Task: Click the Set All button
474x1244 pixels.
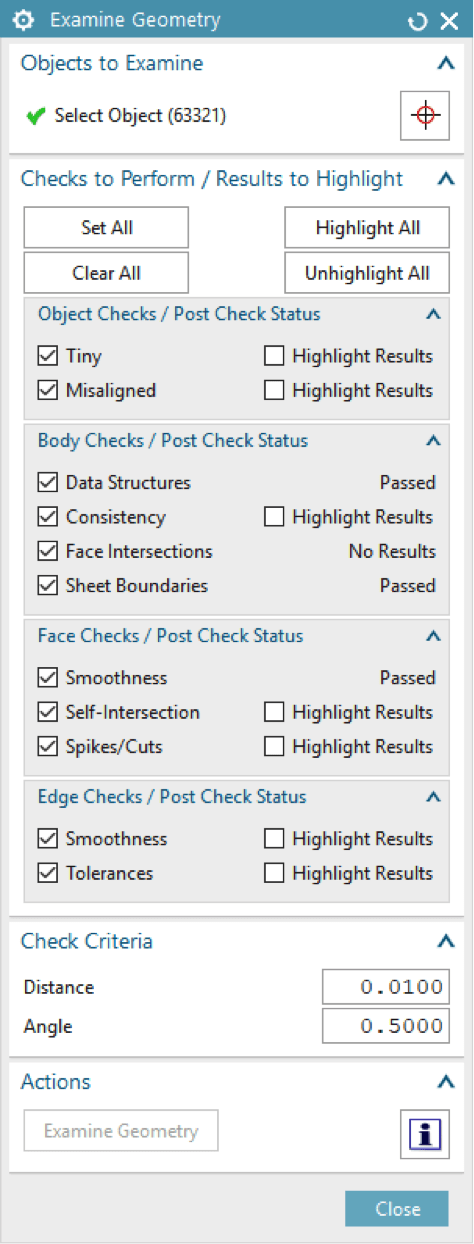Action: [106, 228]
